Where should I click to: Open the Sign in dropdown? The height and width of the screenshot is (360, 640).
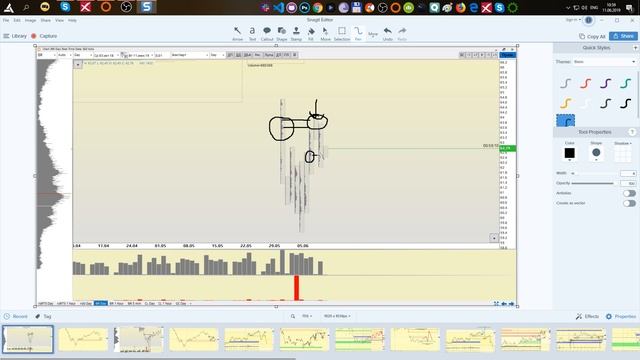[573, 20]
